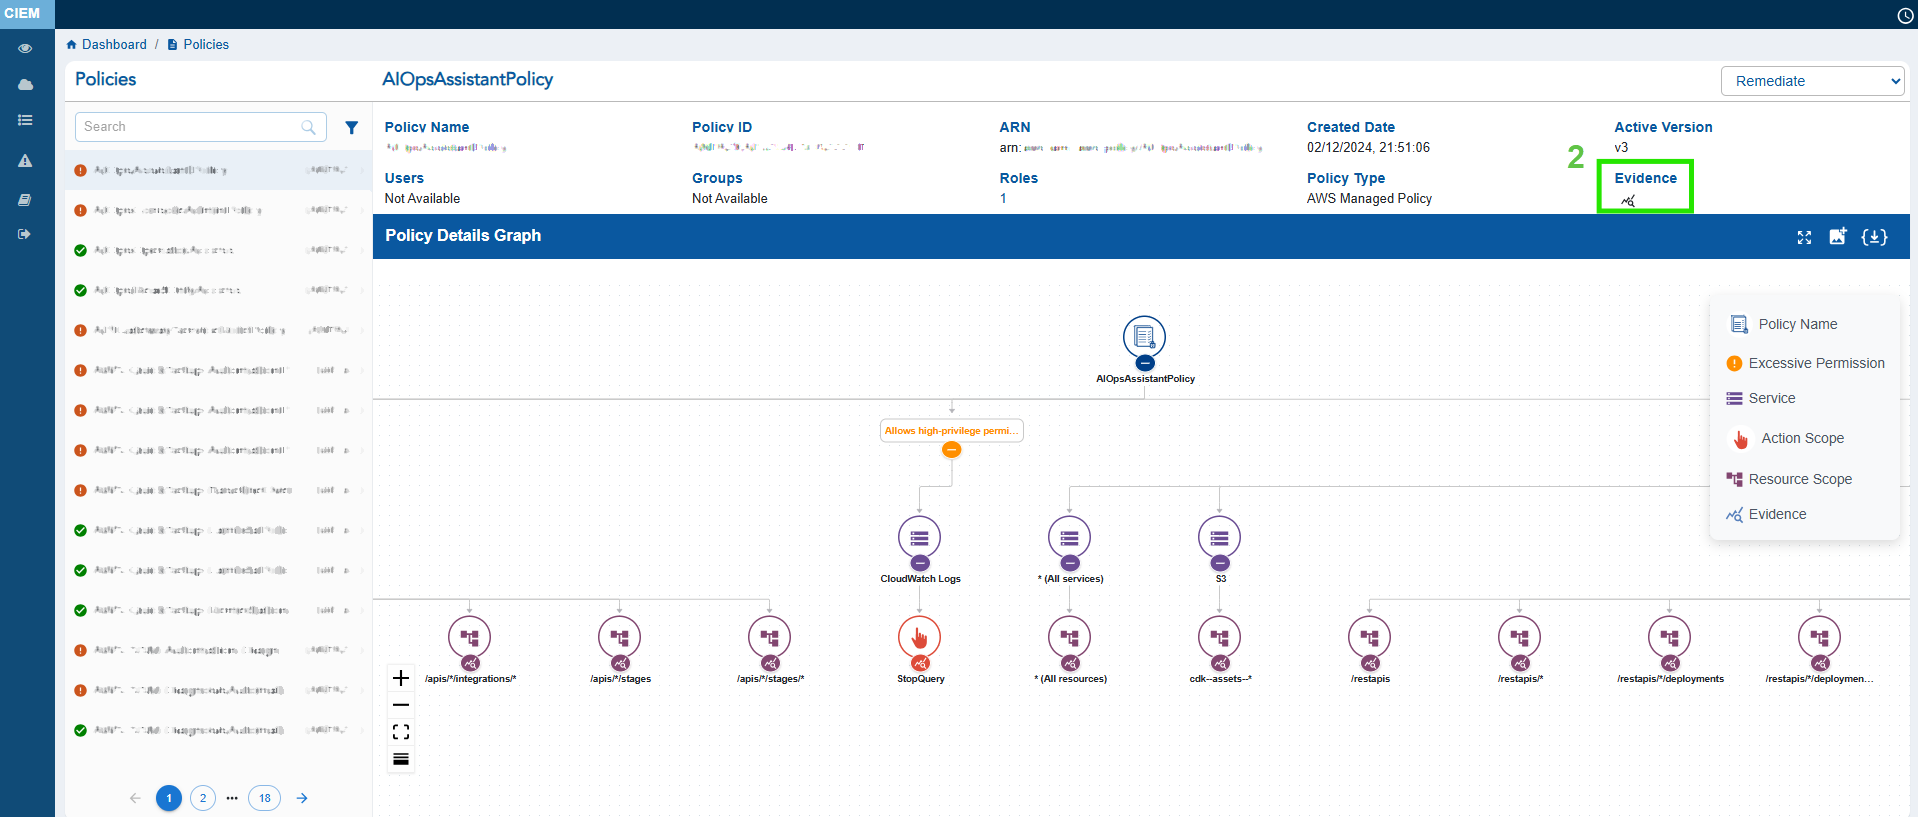
Task: Click the filter funnel icon beside search
Action: [x=352, y=127]
